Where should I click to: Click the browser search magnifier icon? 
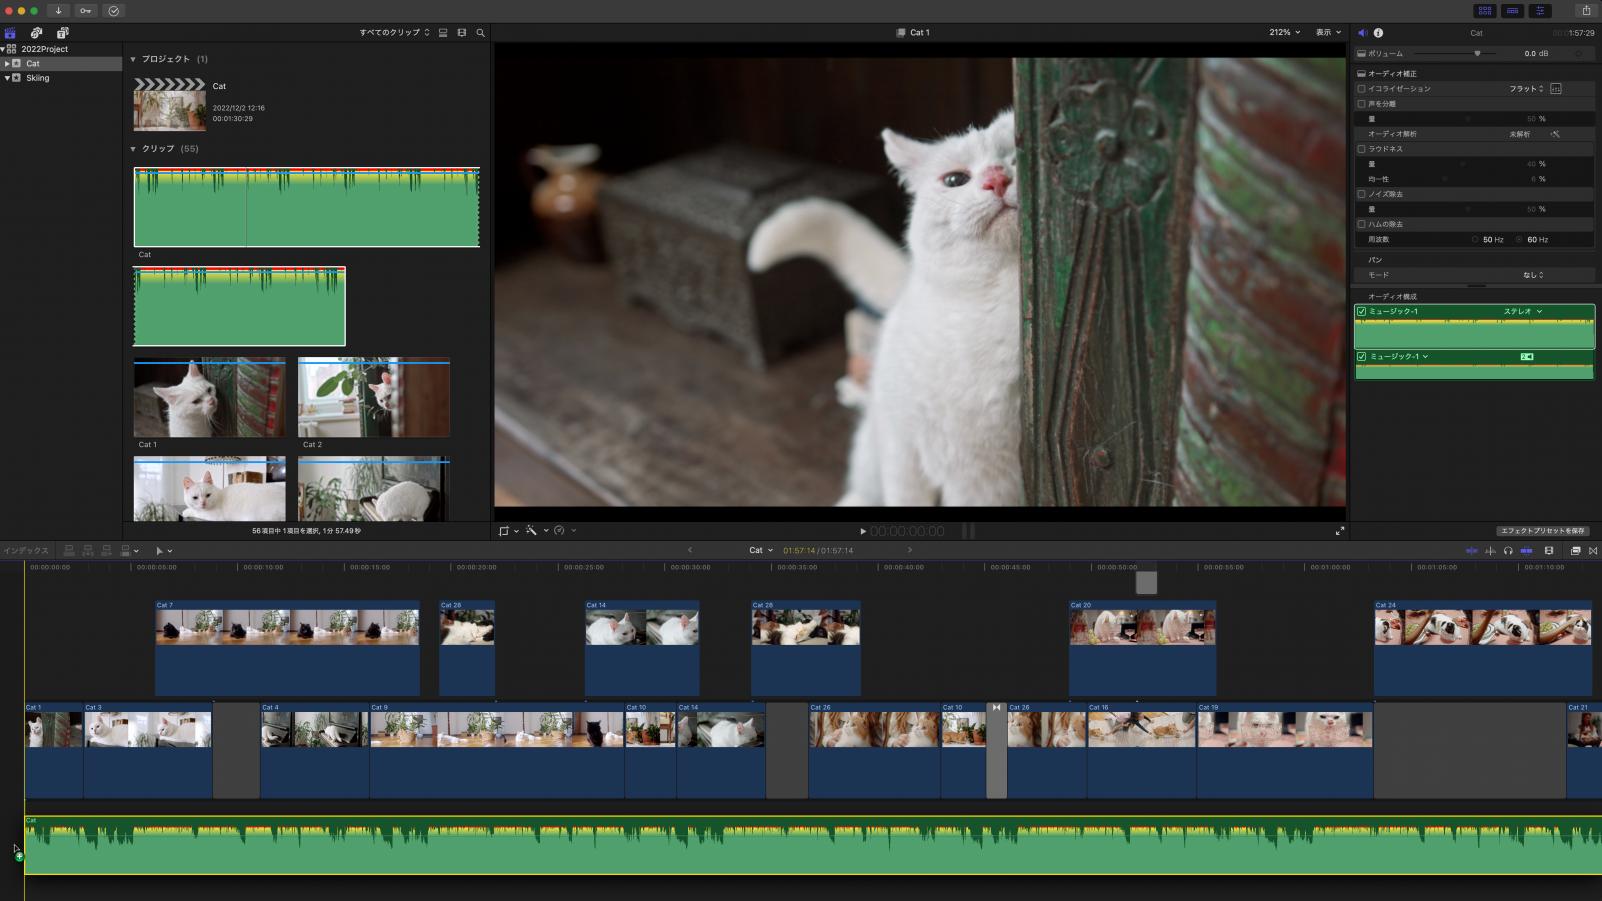(x=480, y=33)
